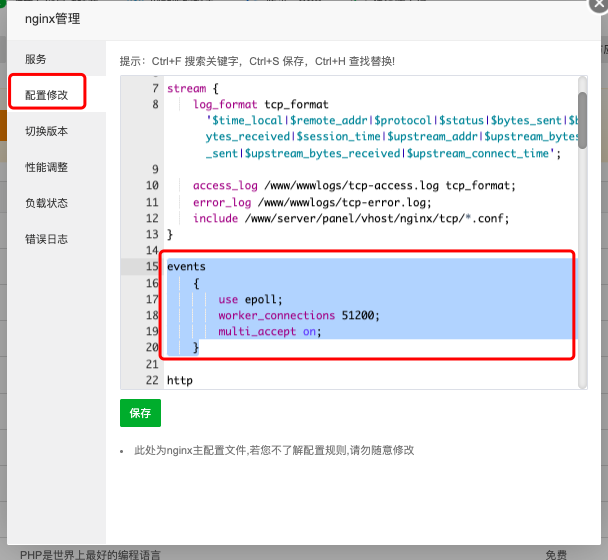Open the 错误日志 tab
608x560 pixels.
click(x=47, y=239)
